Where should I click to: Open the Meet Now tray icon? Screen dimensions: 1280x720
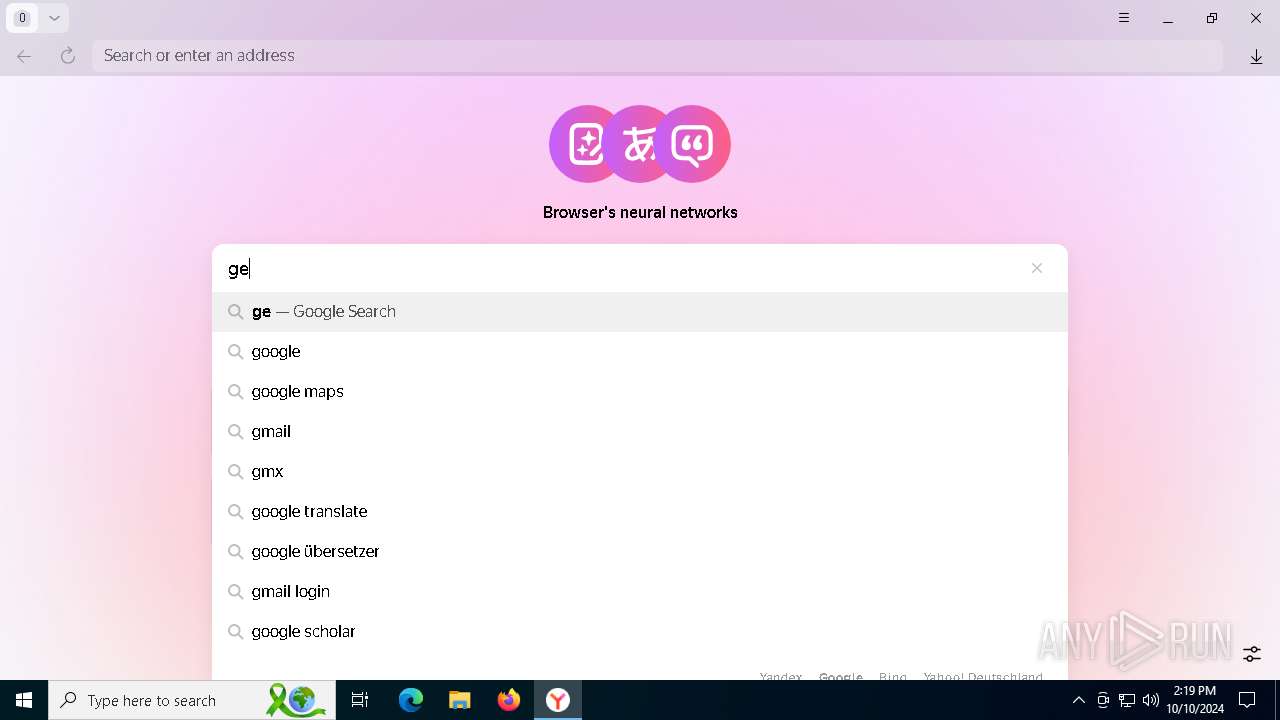tap(1103, 700)
